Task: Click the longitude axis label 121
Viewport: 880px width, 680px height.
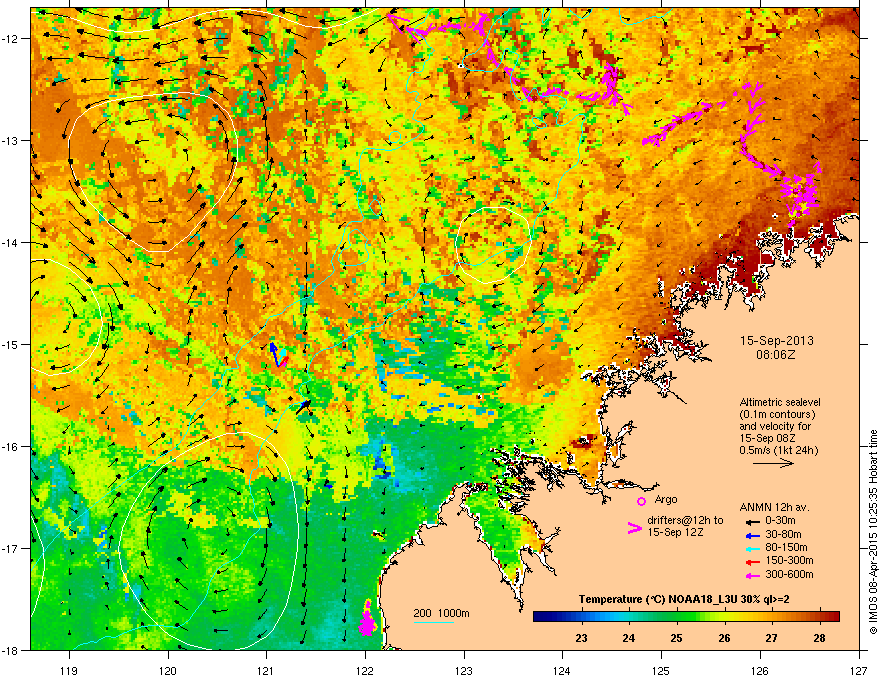Action: pos(266,670)
